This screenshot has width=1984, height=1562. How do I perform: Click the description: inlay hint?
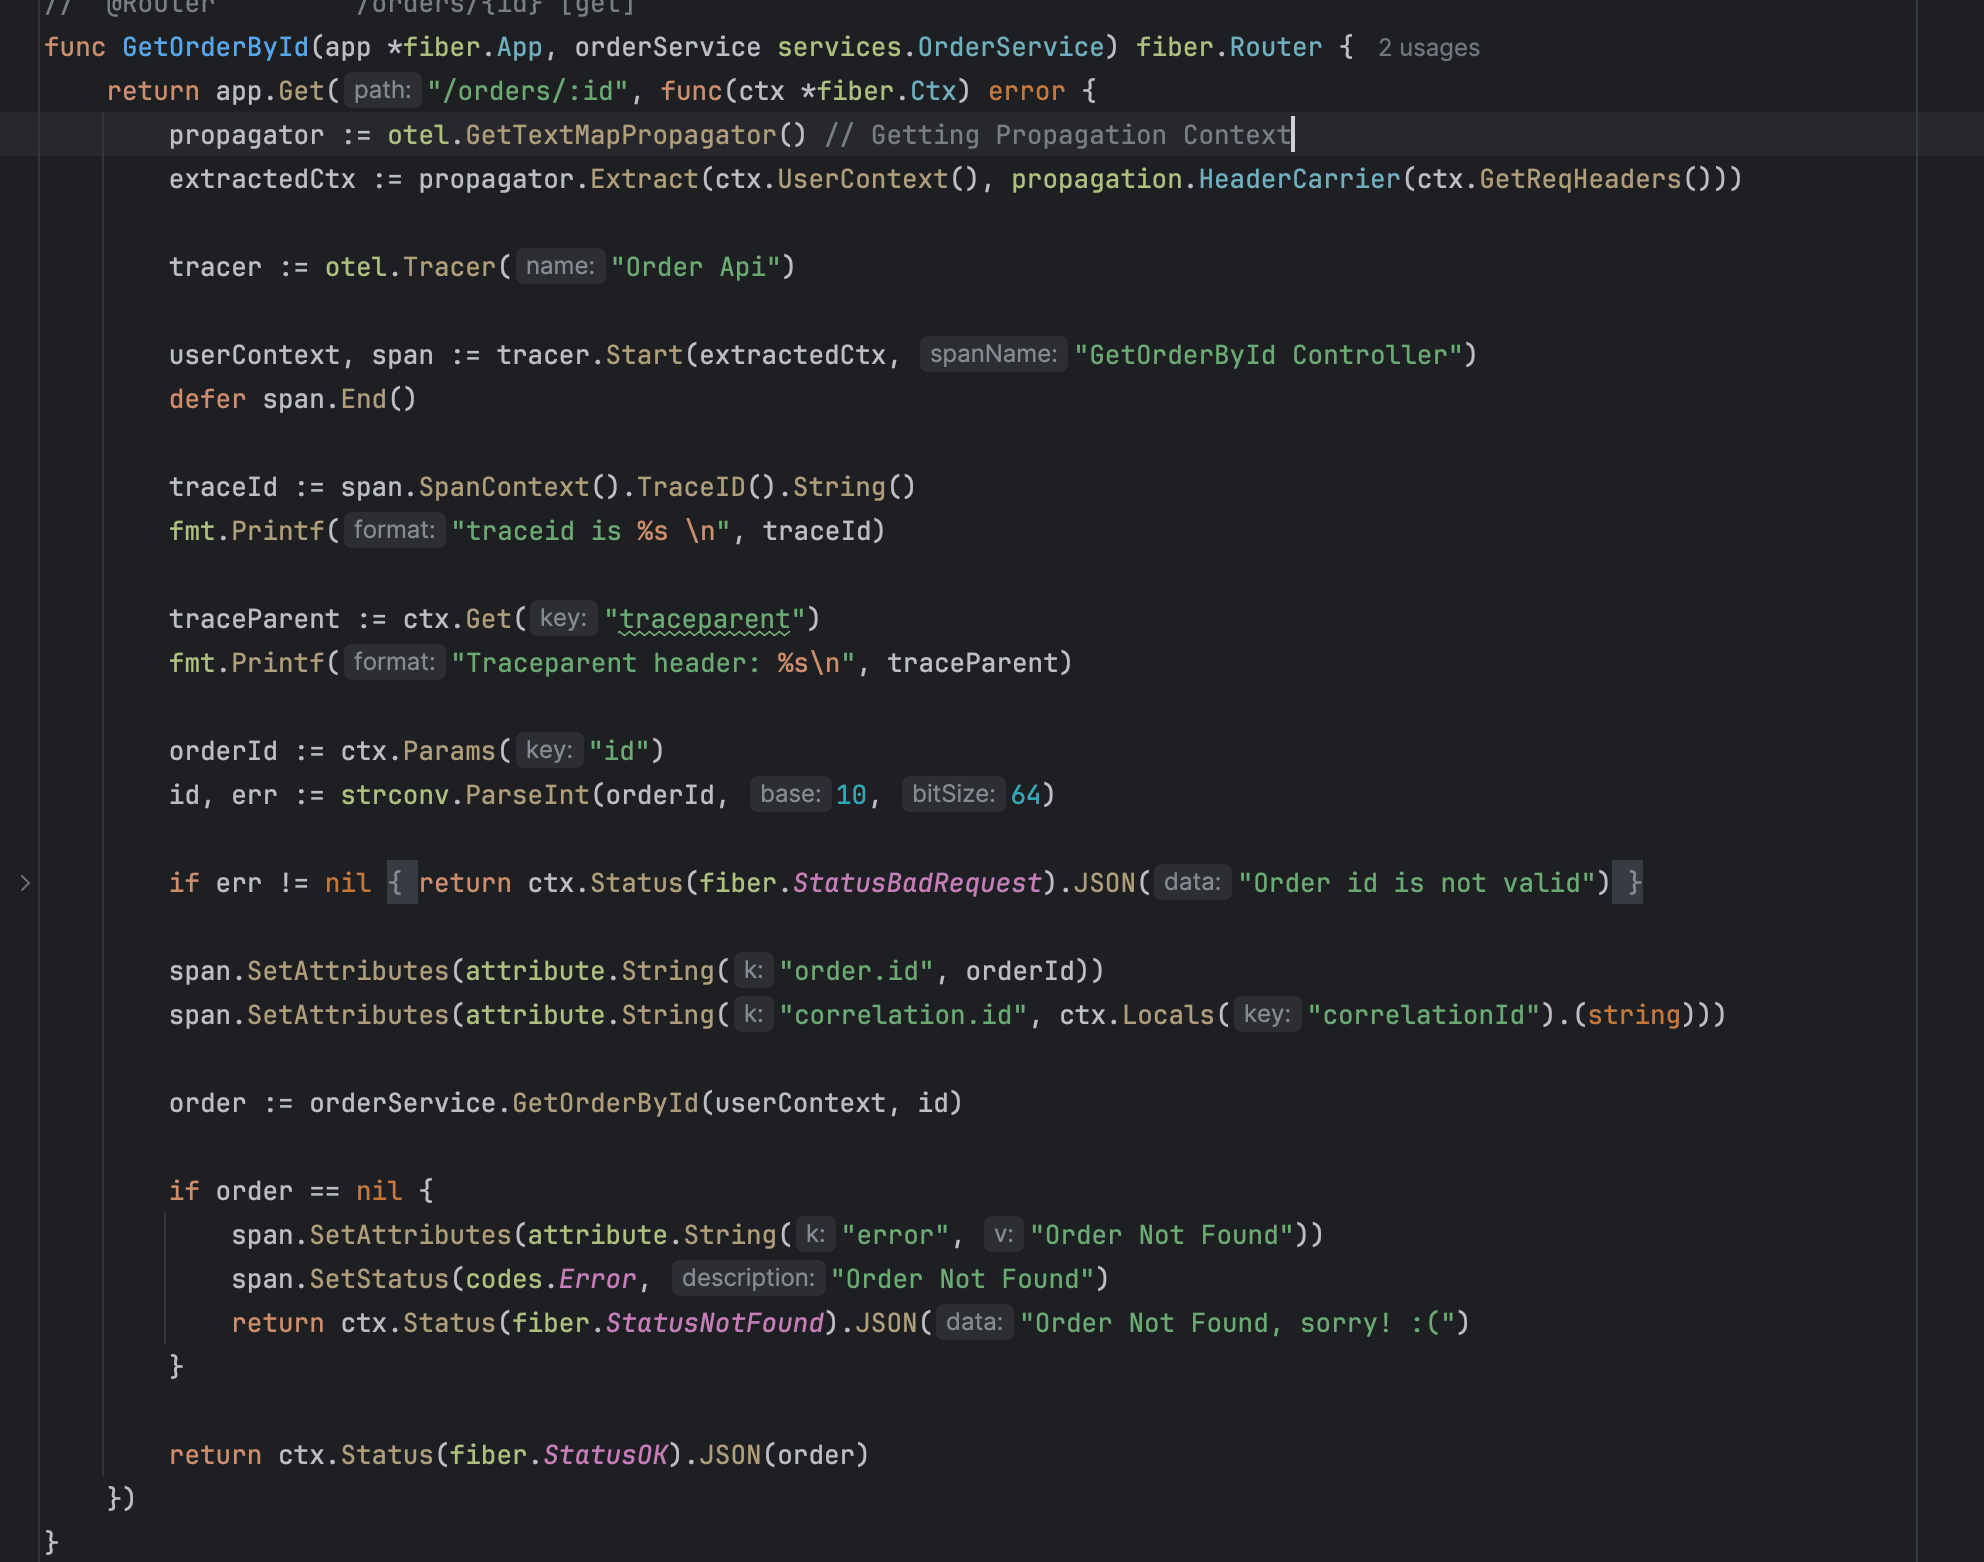point(748,1279)
